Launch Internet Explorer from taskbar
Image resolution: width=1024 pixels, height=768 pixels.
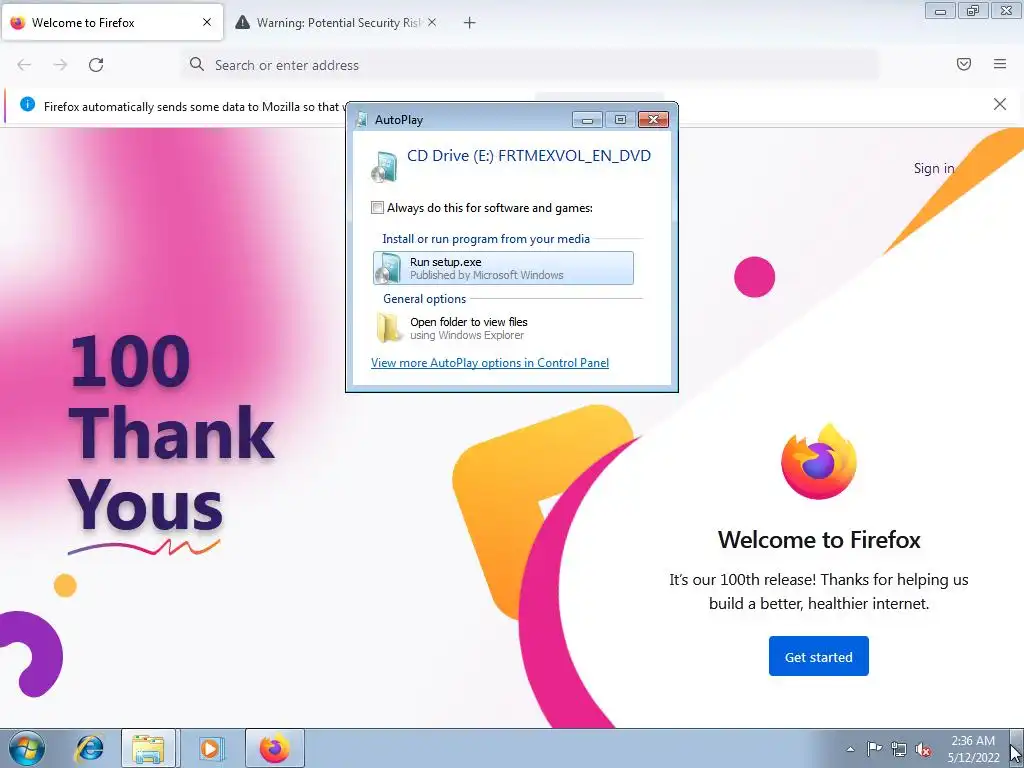(89, 748)
